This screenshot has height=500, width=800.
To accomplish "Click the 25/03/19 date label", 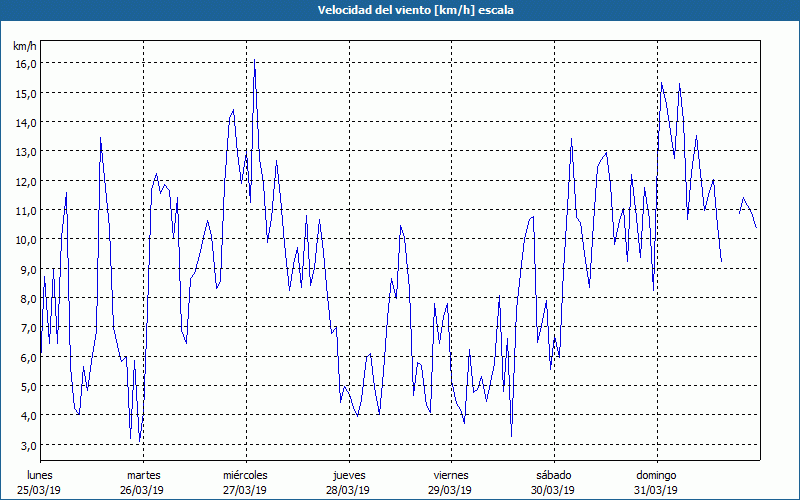I will [x=40, y=490].
